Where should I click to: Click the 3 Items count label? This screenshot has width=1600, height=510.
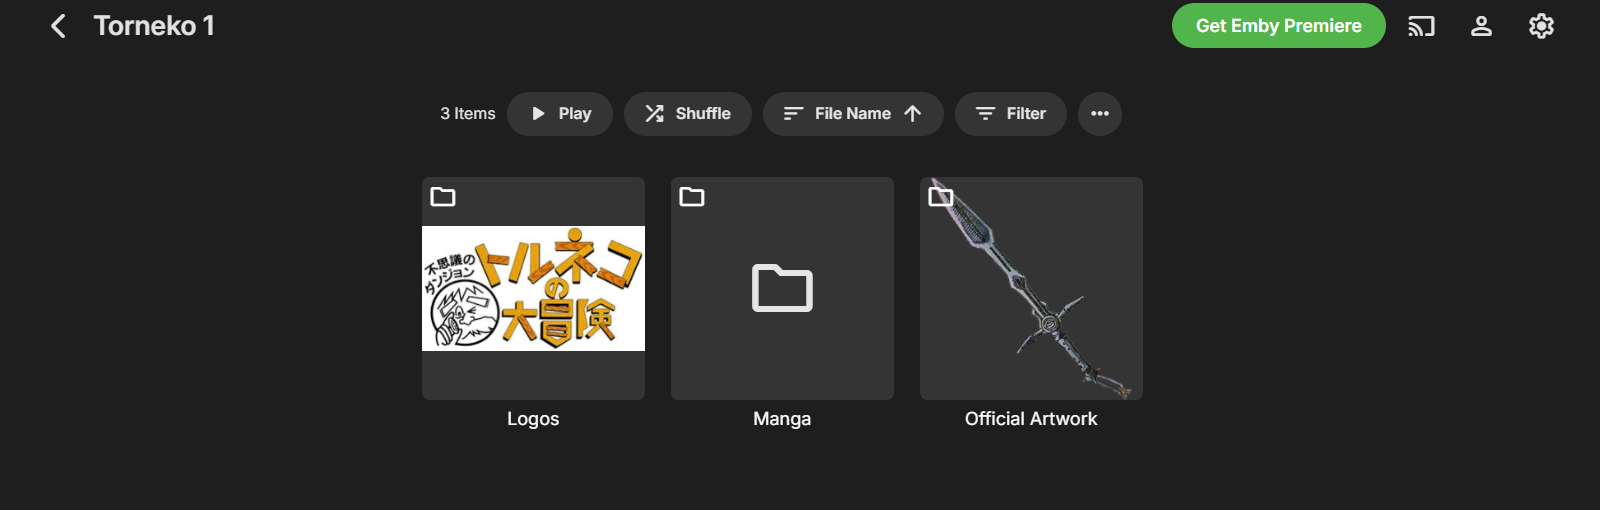coord(468,114)
